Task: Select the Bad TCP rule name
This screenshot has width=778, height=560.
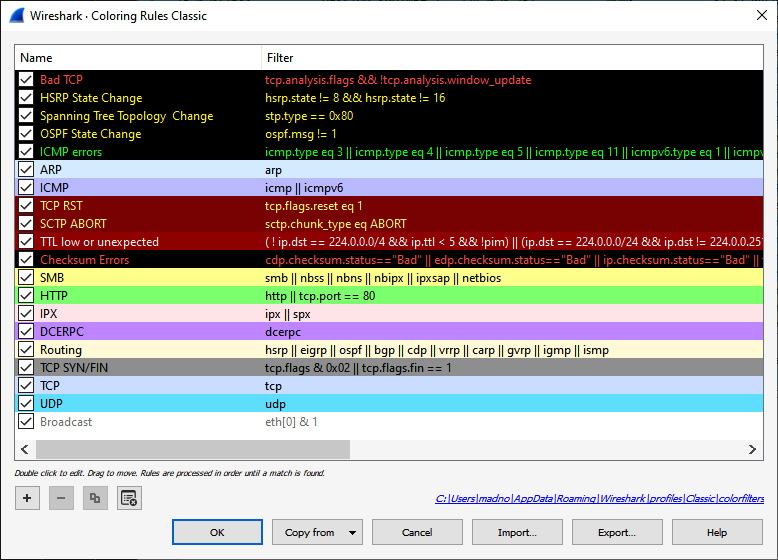Action: click(x=62, y=80)
